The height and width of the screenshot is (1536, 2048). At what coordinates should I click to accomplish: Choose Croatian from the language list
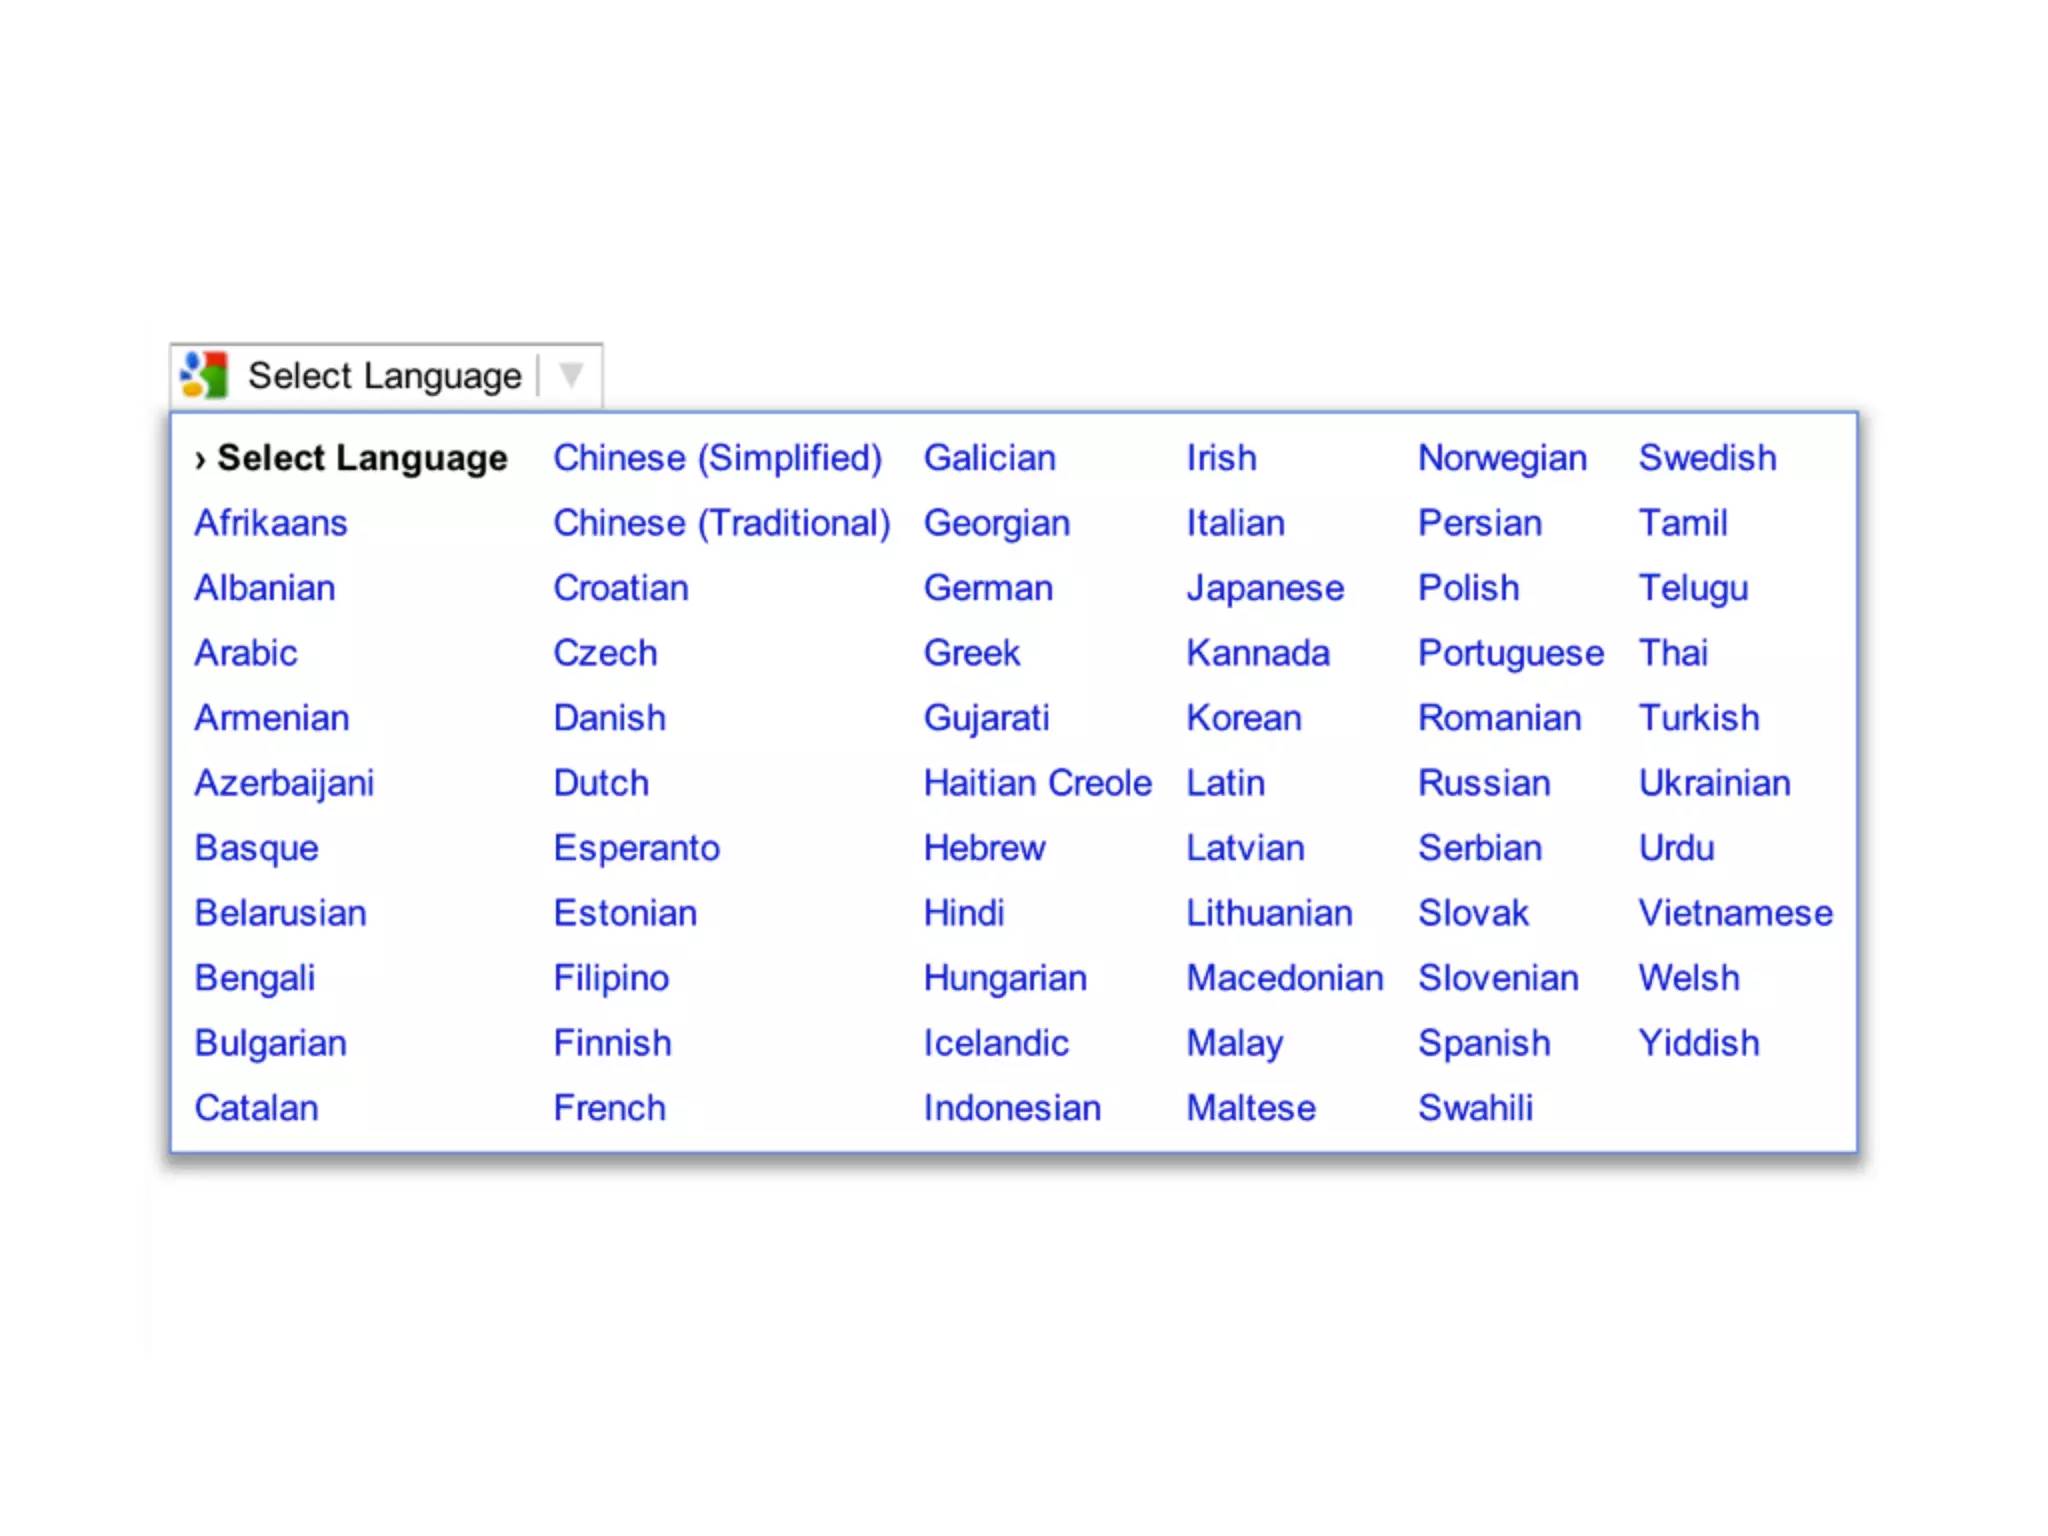point(621,588)
